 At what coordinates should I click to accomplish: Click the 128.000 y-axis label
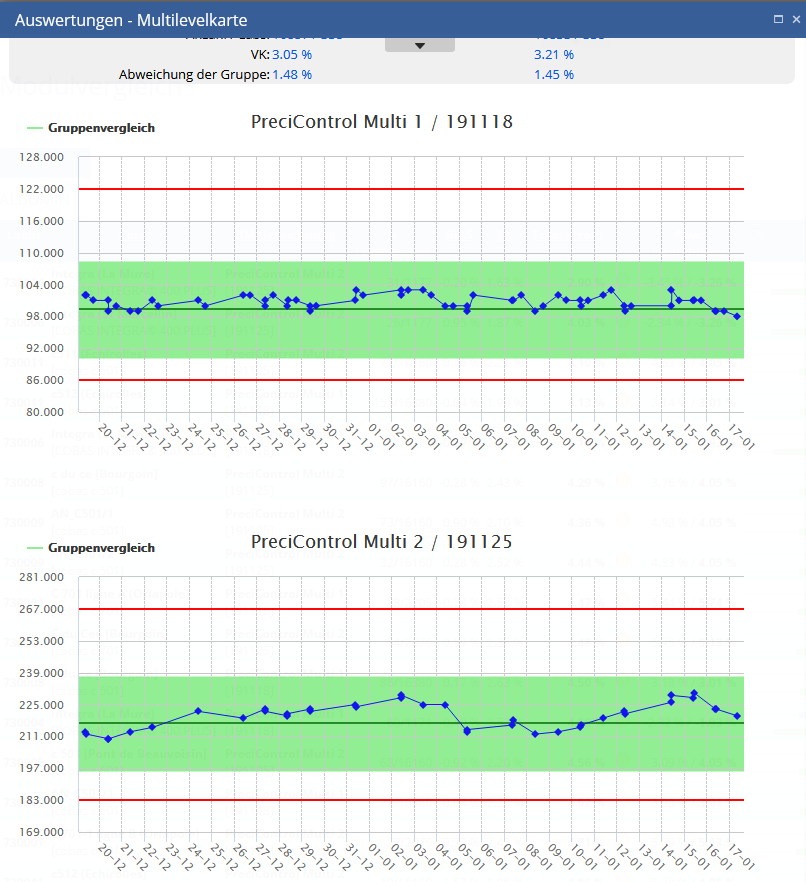click(x=42, y=158)
